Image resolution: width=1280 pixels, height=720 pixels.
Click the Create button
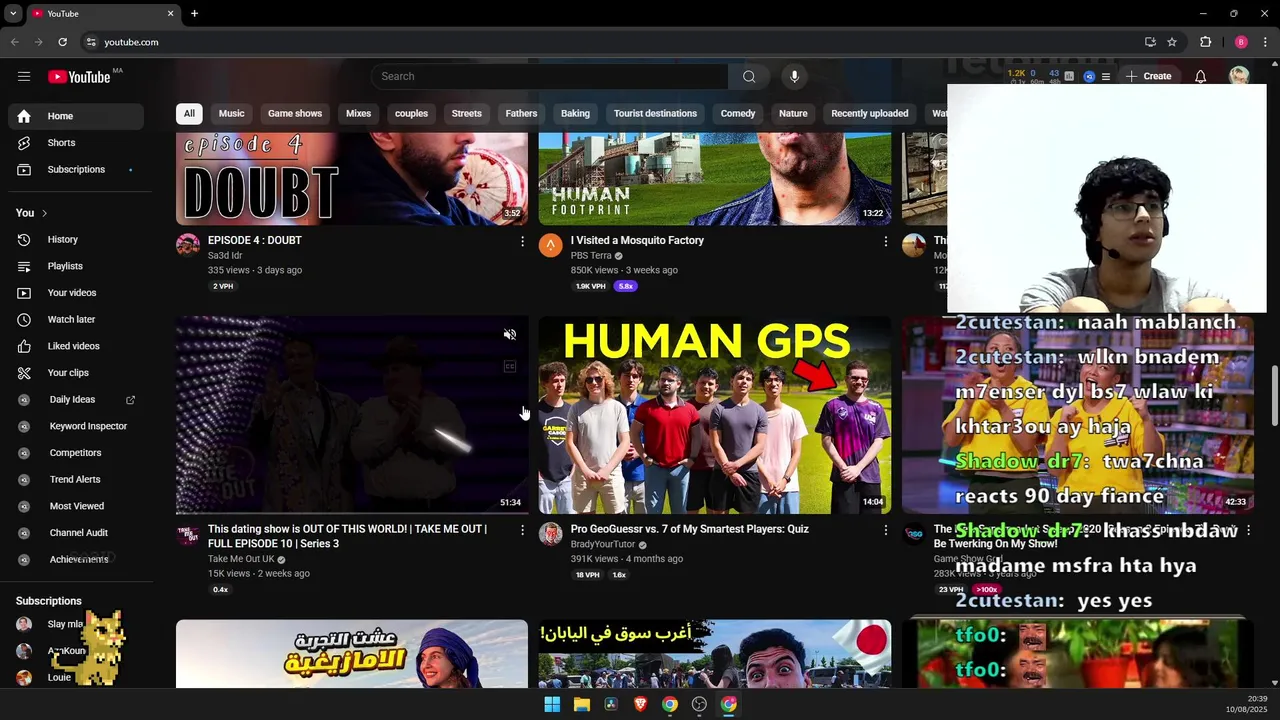(x=1147, y=76)
